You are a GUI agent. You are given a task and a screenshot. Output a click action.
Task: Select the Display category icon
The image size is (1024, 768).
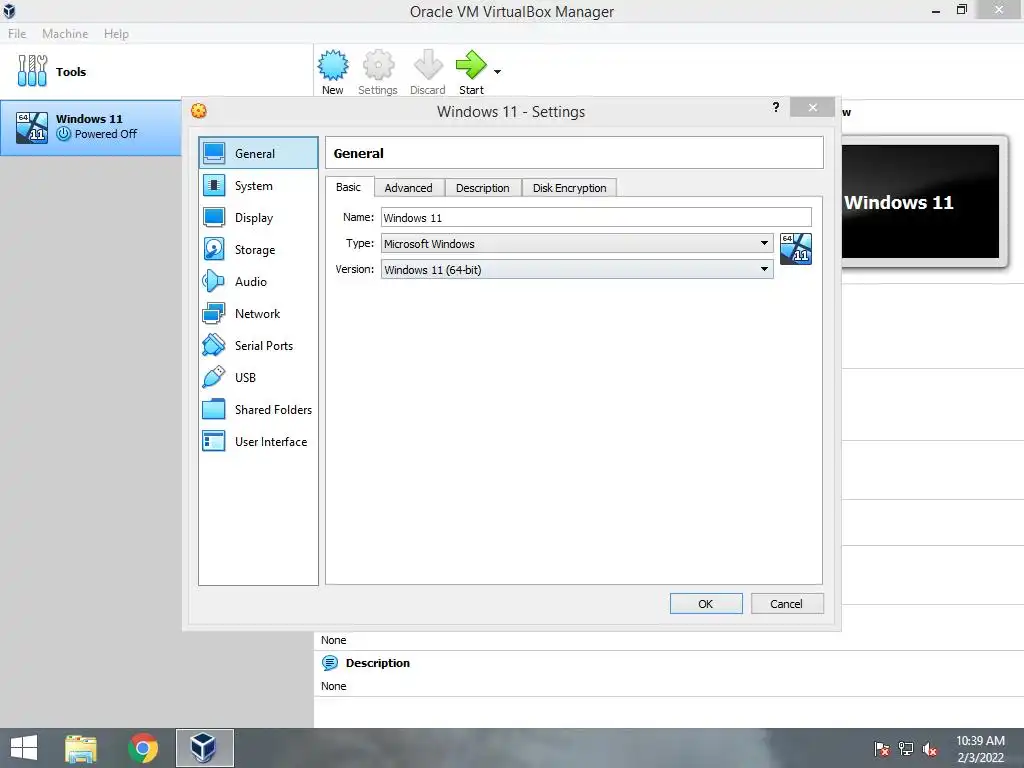[214, 217]
